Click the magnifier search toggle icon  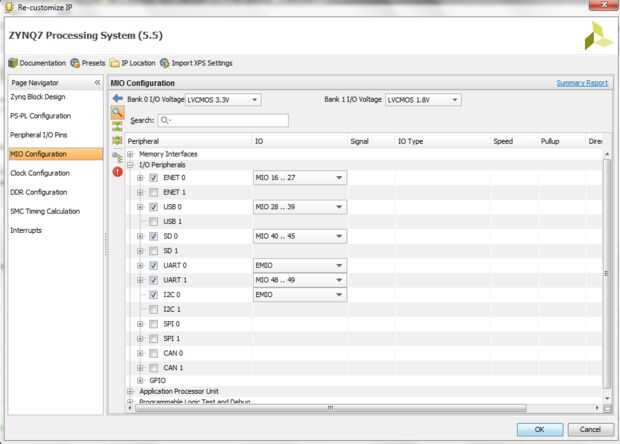click(117, 113)
